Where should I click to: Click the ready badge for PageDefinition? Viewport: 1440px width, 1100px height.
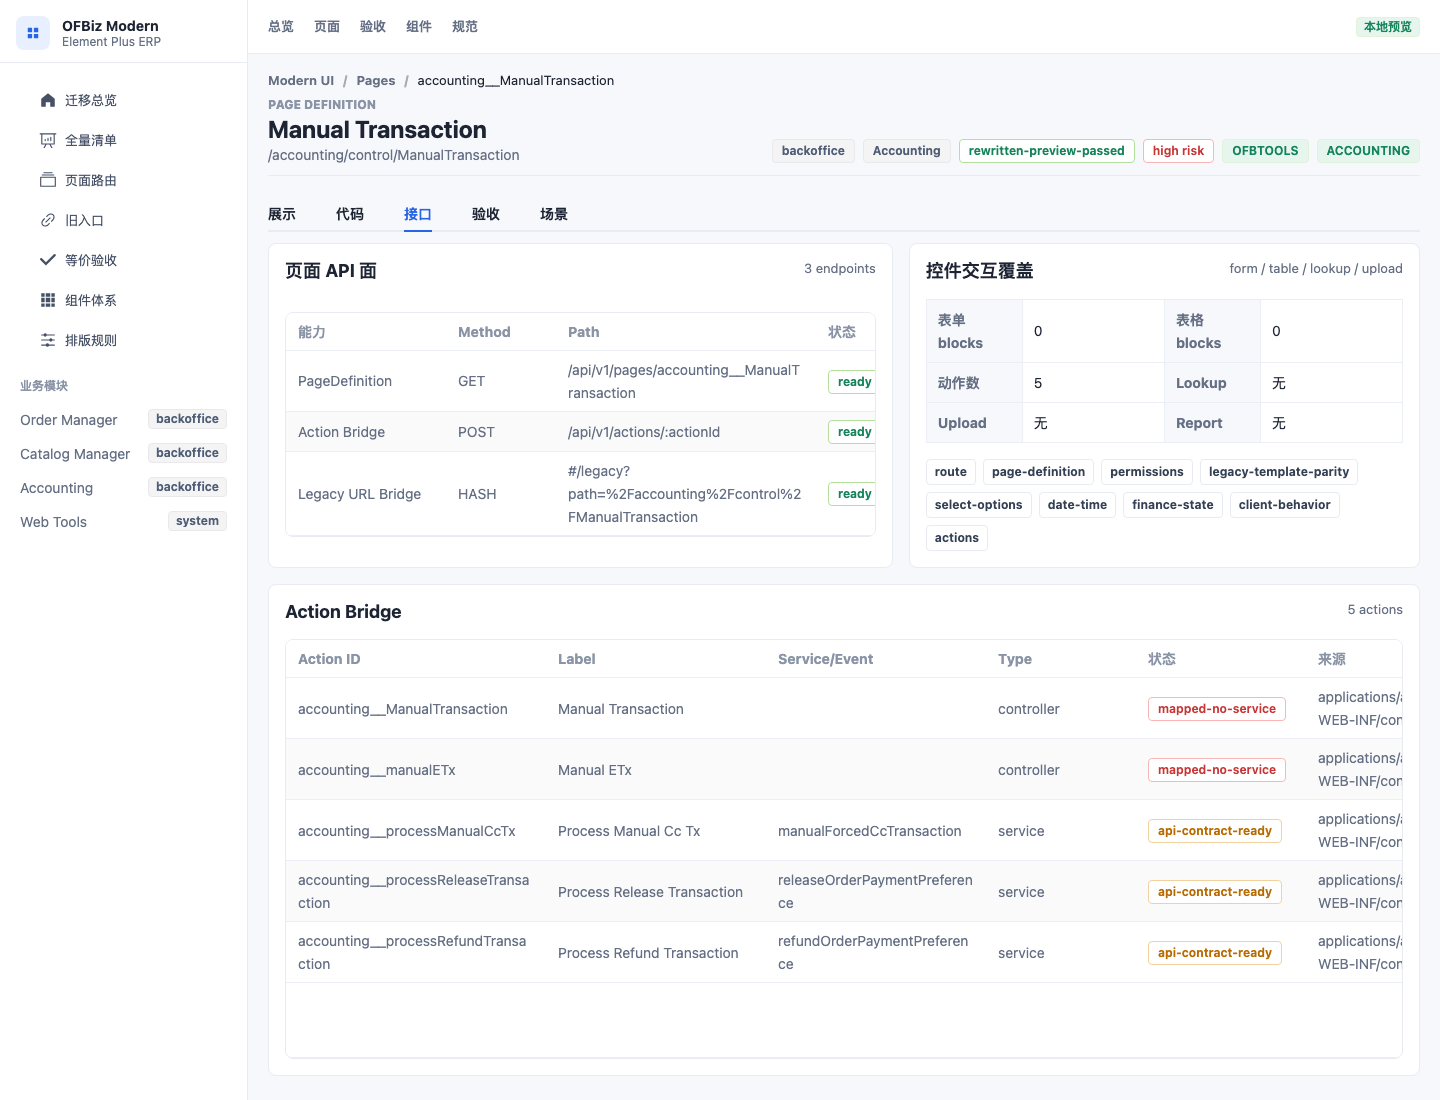[x=853, y=382]
